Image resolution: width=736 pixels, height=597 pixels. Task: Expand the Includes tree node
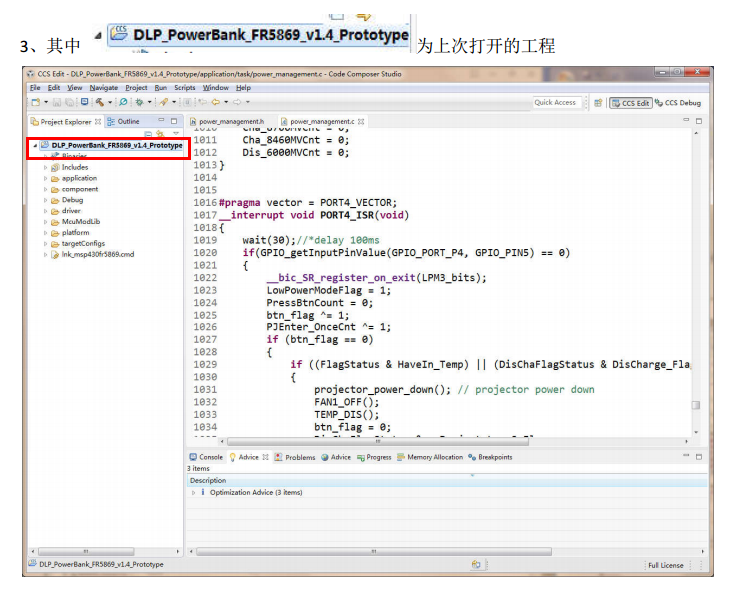[45, 168]
